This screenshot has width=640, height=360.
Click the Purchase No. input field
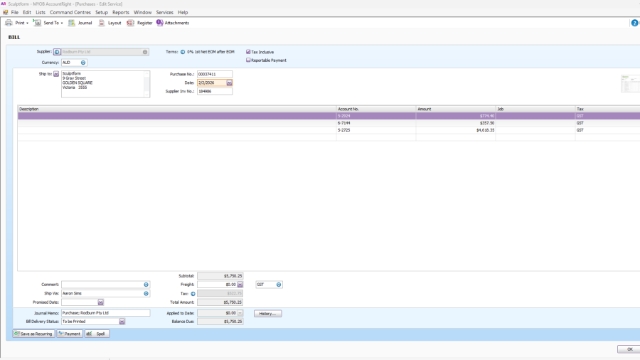215,74
